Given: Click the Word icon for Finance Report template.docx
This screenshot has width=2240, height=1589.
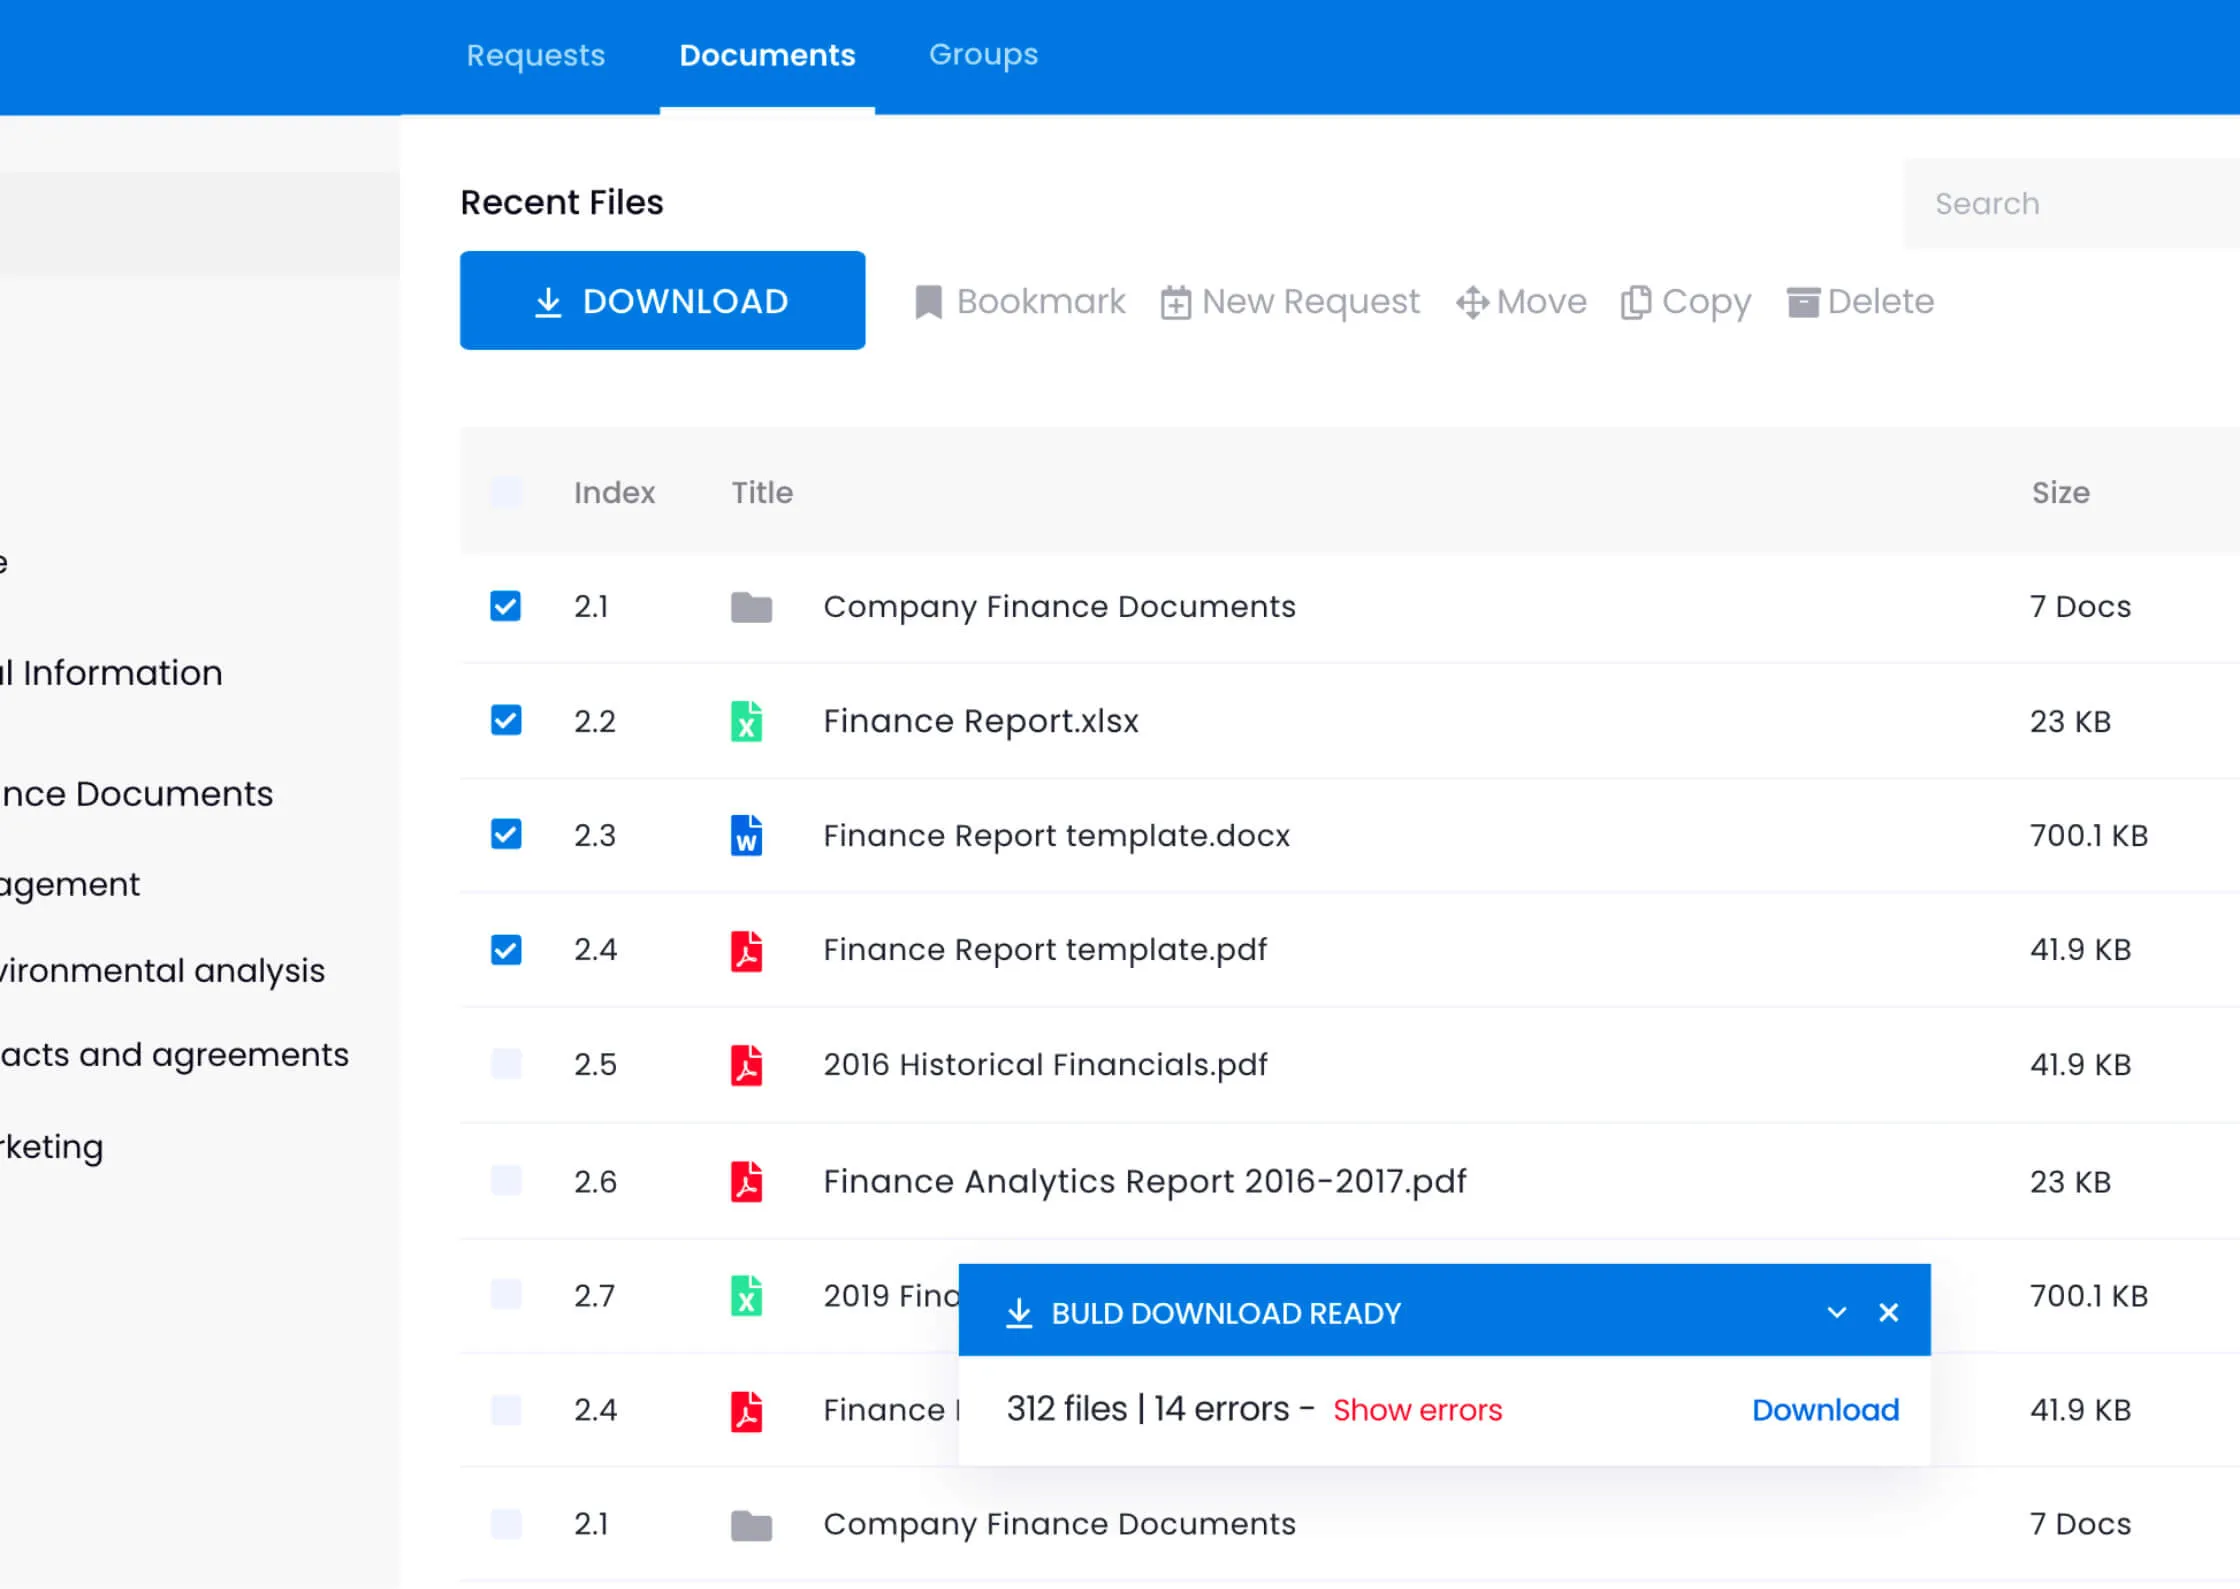Looking at the screenshot, I should pos(746,835).
